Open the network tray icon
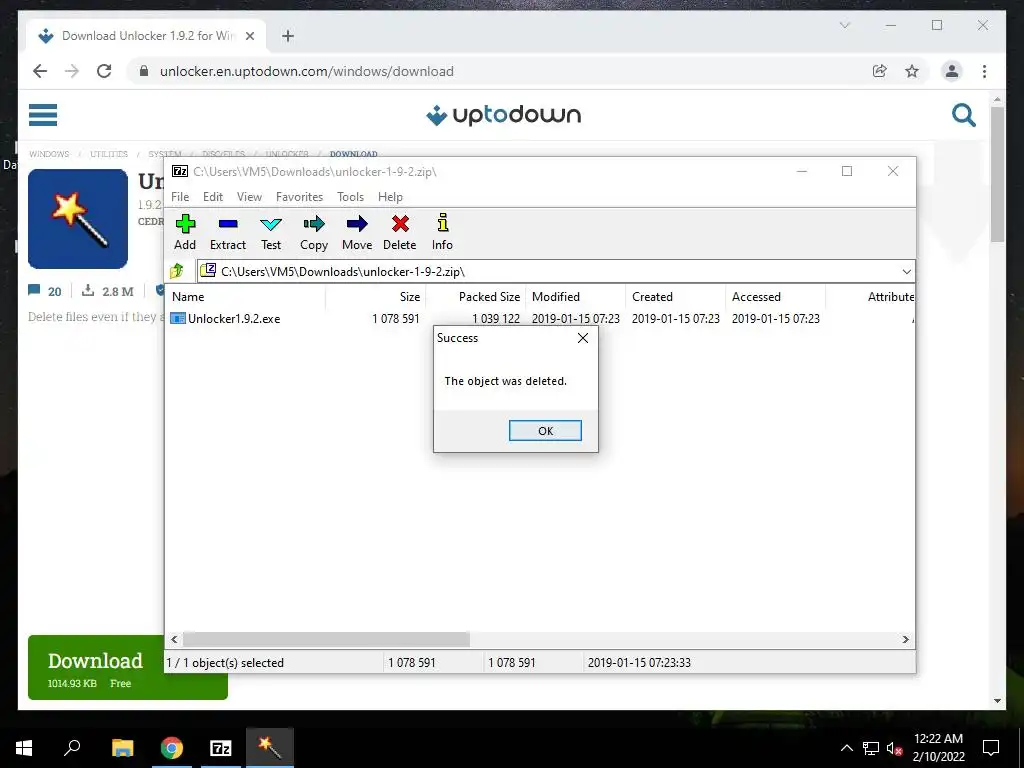Screen dimensions: 1024x768 pos(871,748)
